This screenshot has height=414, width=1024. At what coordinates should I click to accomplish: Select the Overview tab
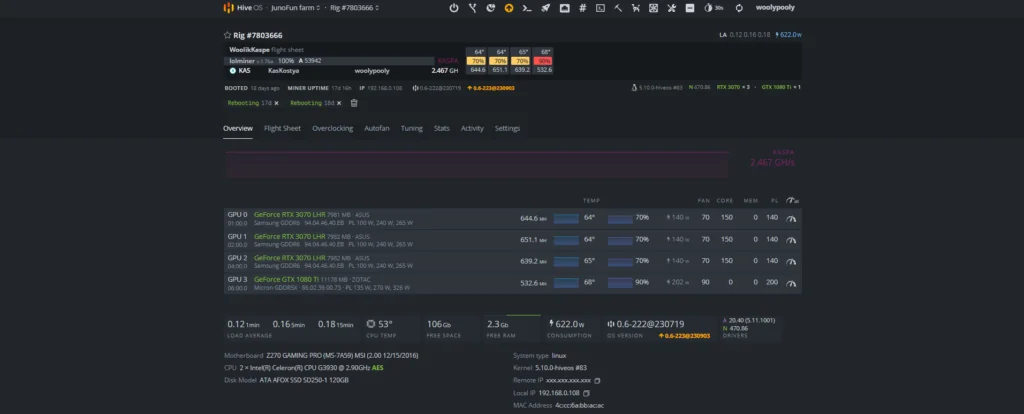(x=238, y=129)
